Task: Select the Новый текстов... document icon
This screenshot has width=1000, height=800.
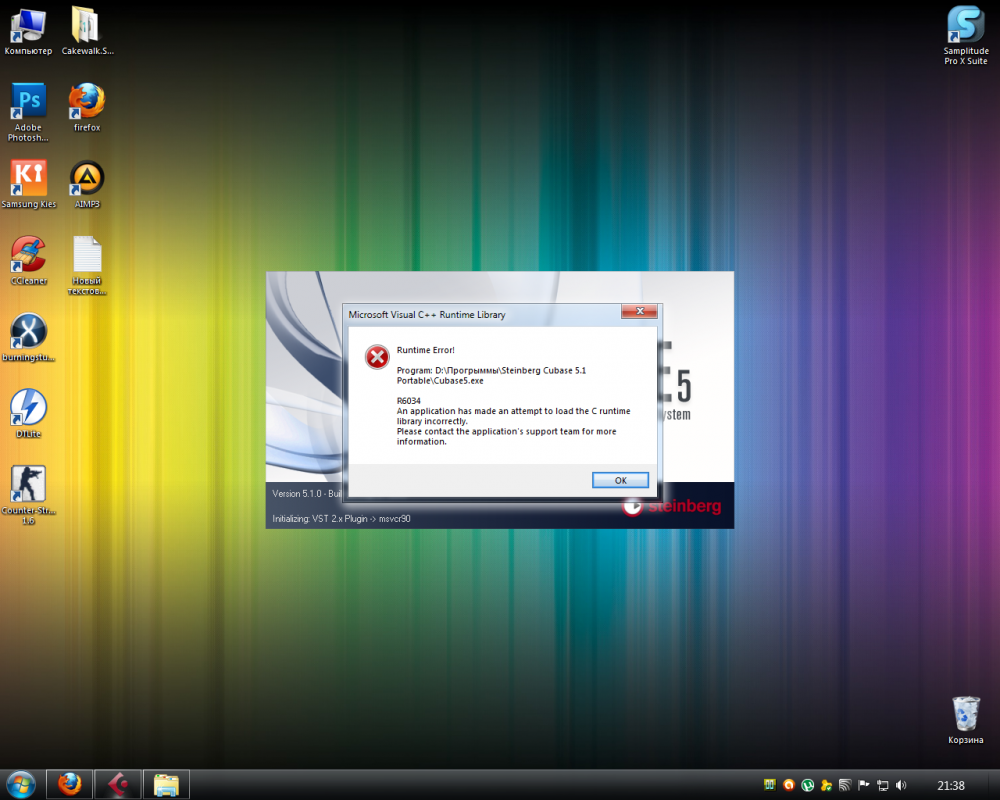Action: pos(87,266)
